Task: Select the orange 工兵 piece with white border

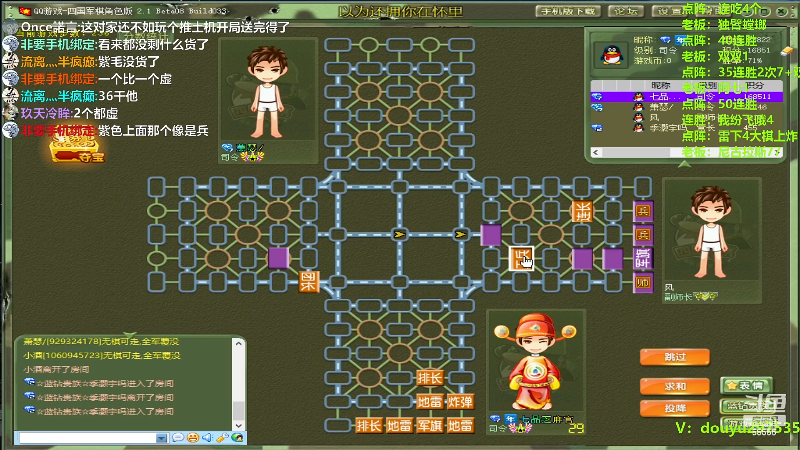Action: (521, 258)
